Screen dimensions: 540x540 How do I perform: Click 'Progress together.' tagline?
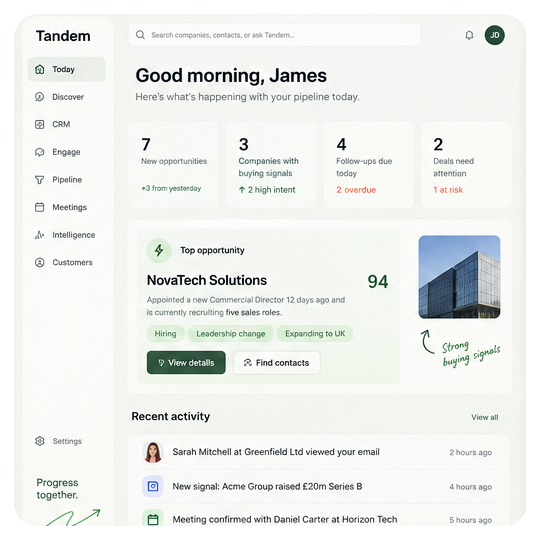(57, 489)
